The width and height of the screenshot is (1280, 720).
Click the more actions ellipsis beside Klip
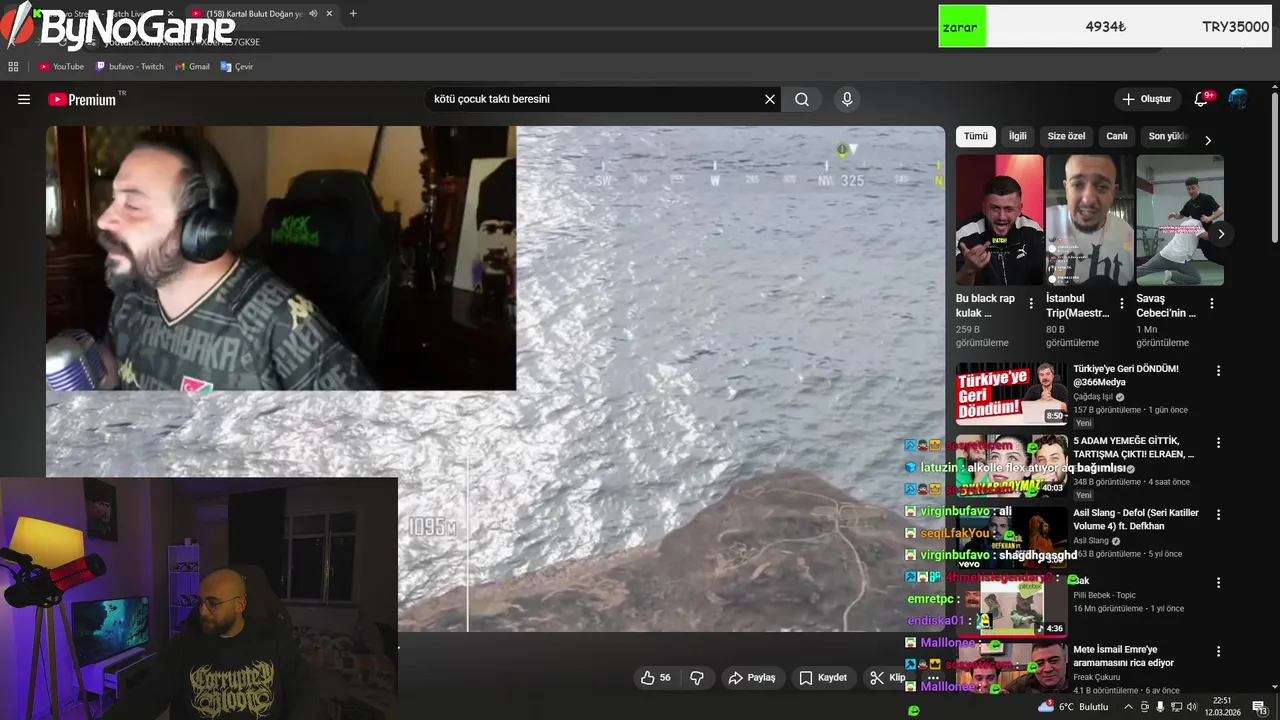933,678
